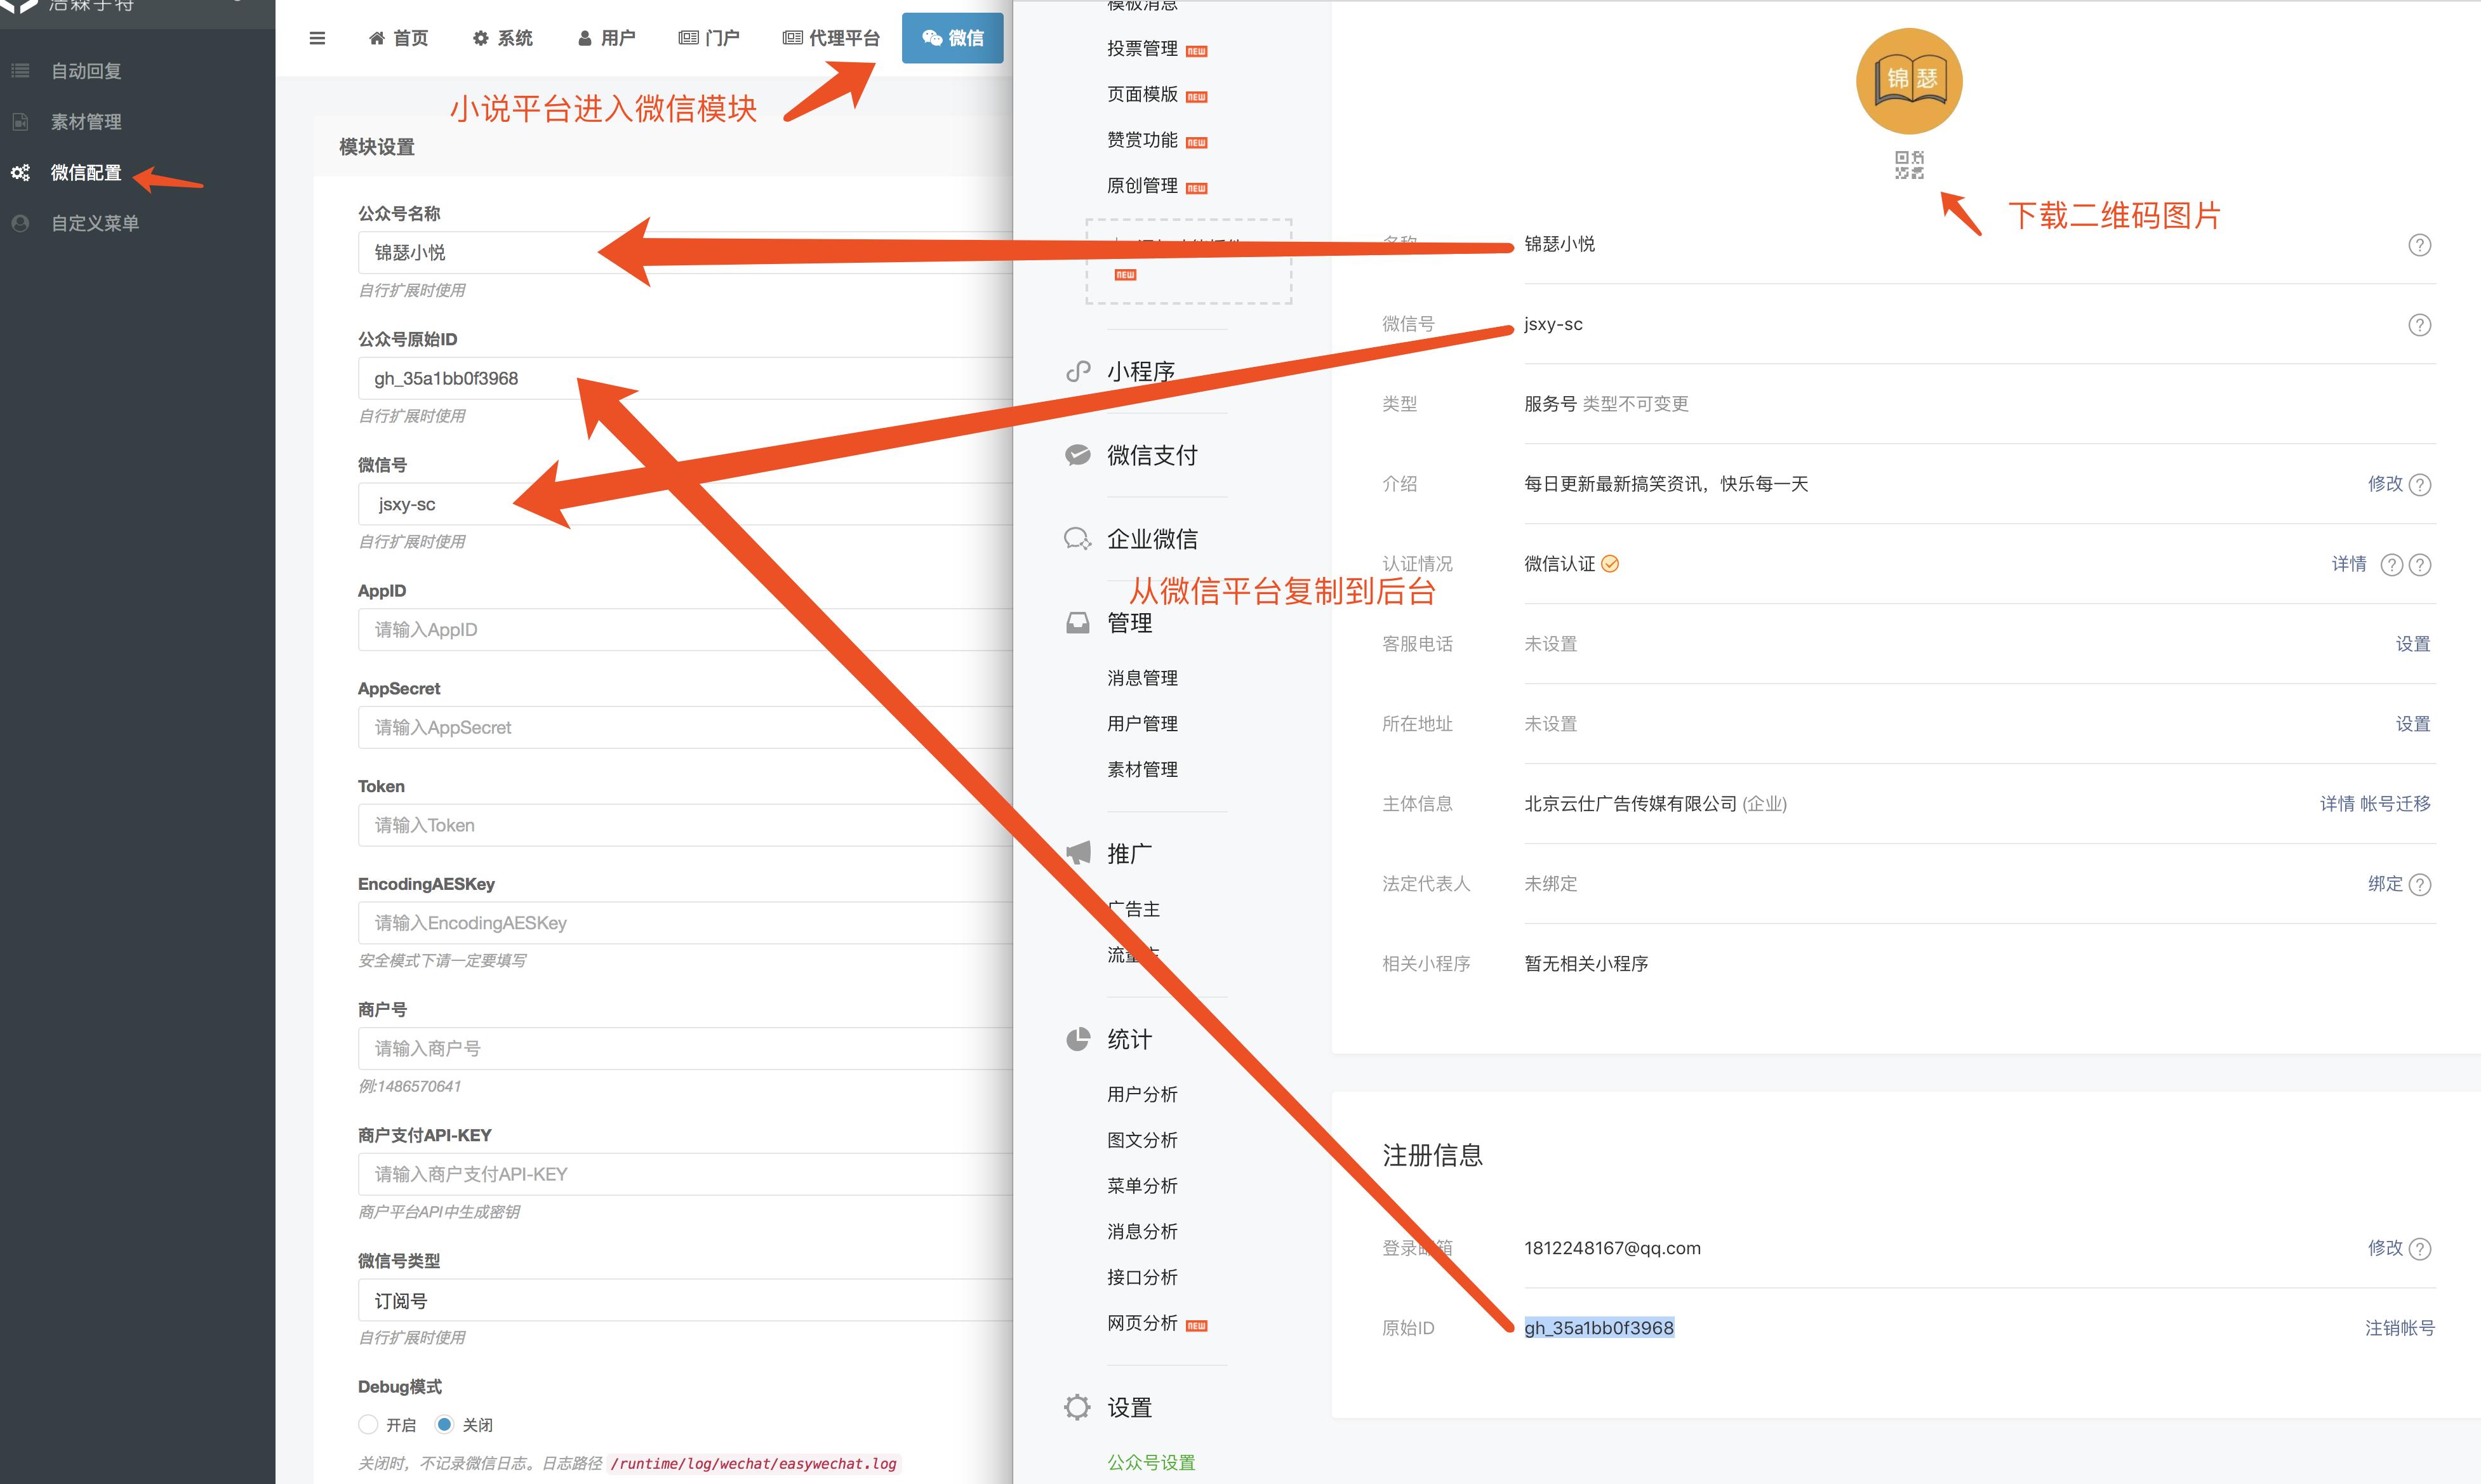Click the help question mark beside 微信号
This screenshot has width=2481, height=1484.
pyautogui.click(x=2419, y=324)
